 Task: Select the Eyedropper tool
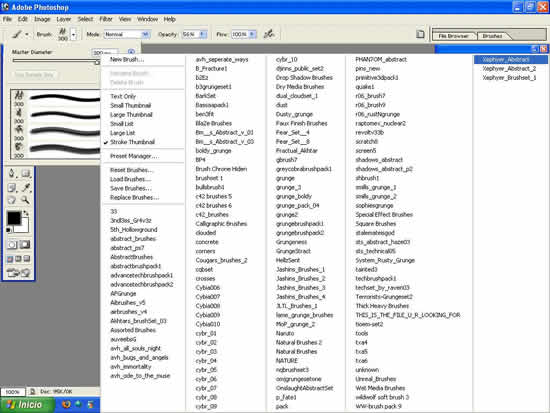(x=26, y=188)
